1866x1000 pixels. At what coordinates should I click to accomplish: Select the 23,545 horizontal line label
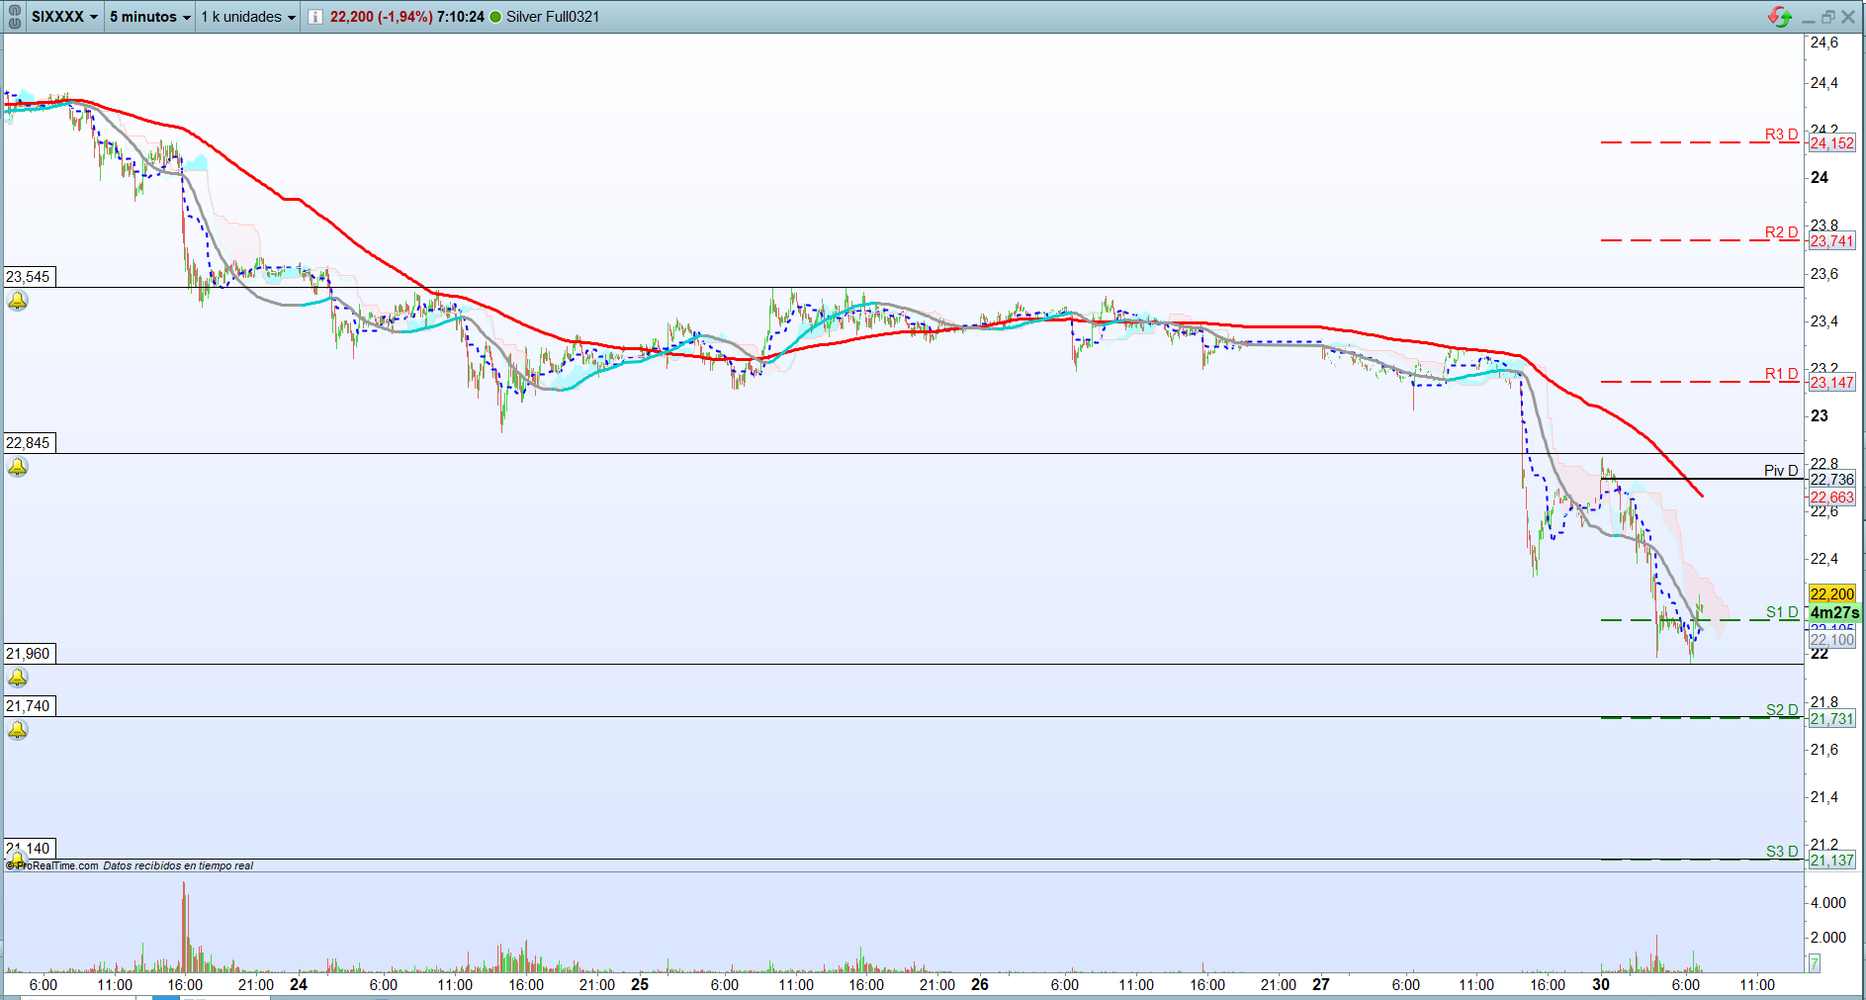pyautogui.click(x=28, y=276)
